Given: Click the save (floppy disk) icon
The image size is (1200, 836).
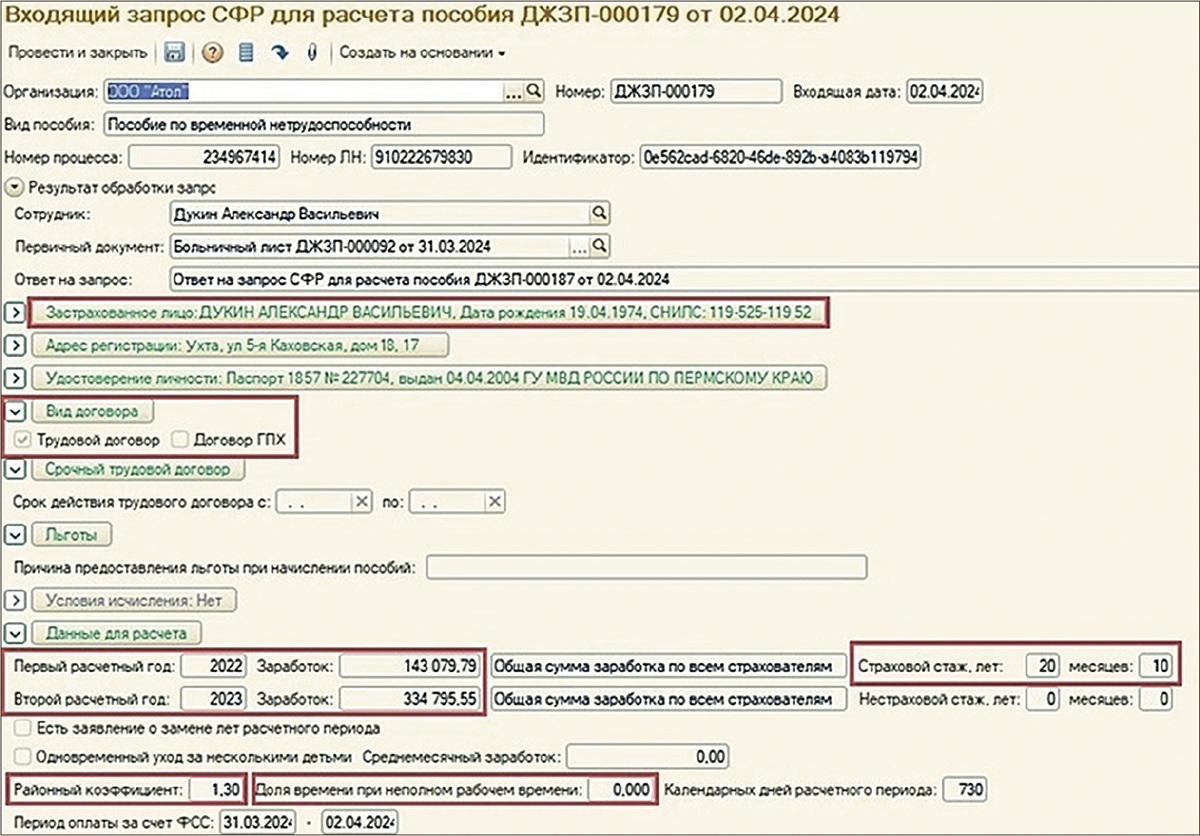Looking at the screenshot, I should pyautogui.click(x=173, y=52).
